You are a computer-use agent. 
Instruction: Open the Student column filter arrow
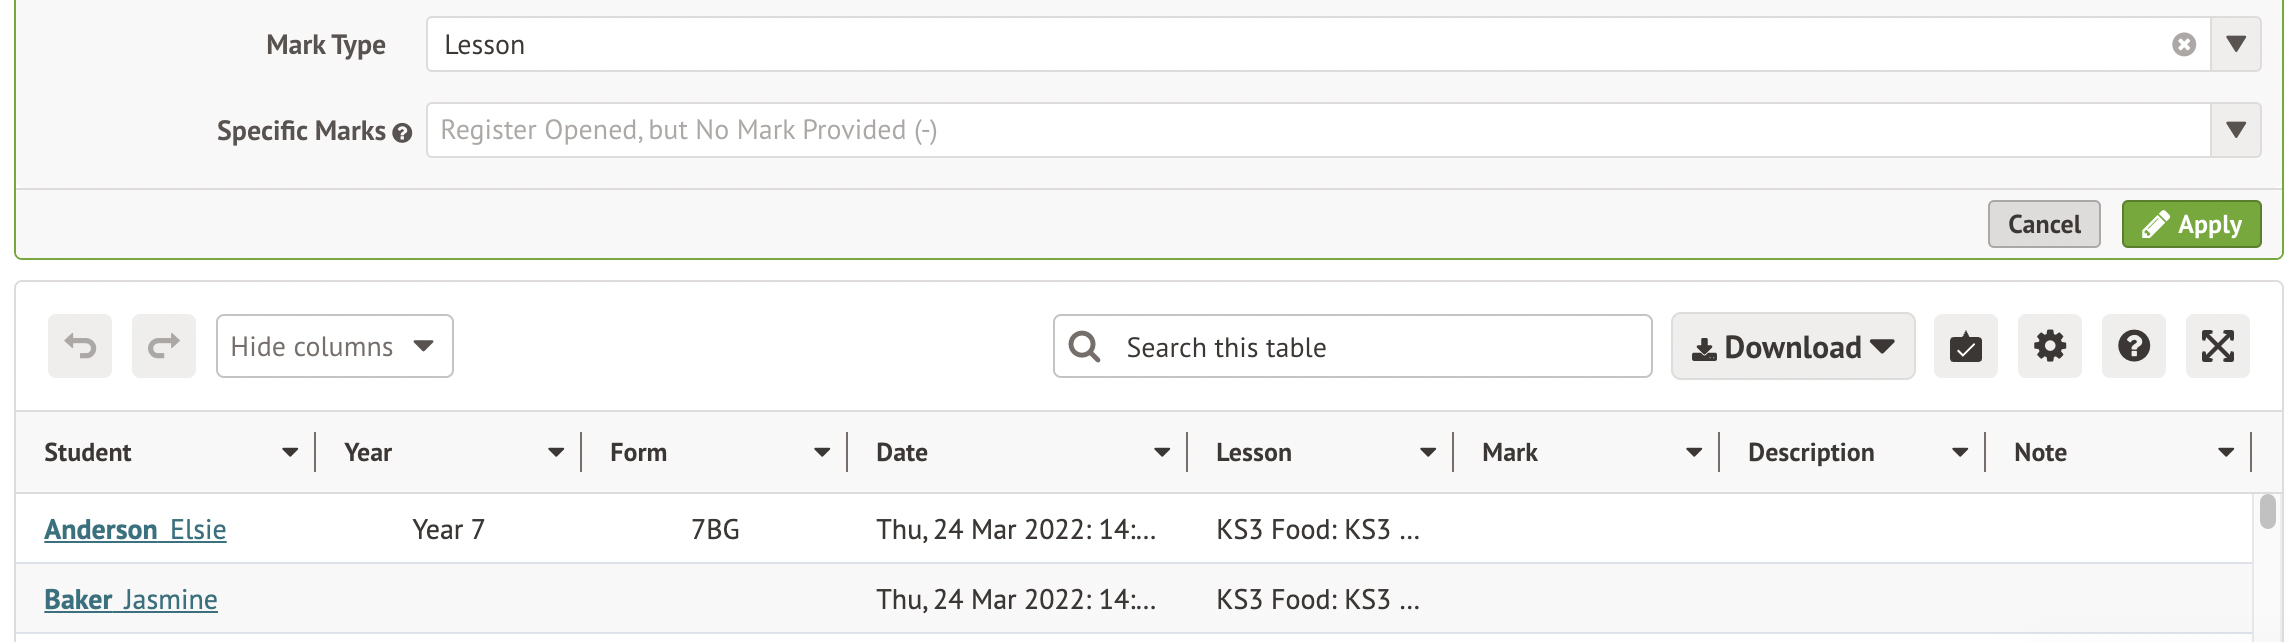290,453
